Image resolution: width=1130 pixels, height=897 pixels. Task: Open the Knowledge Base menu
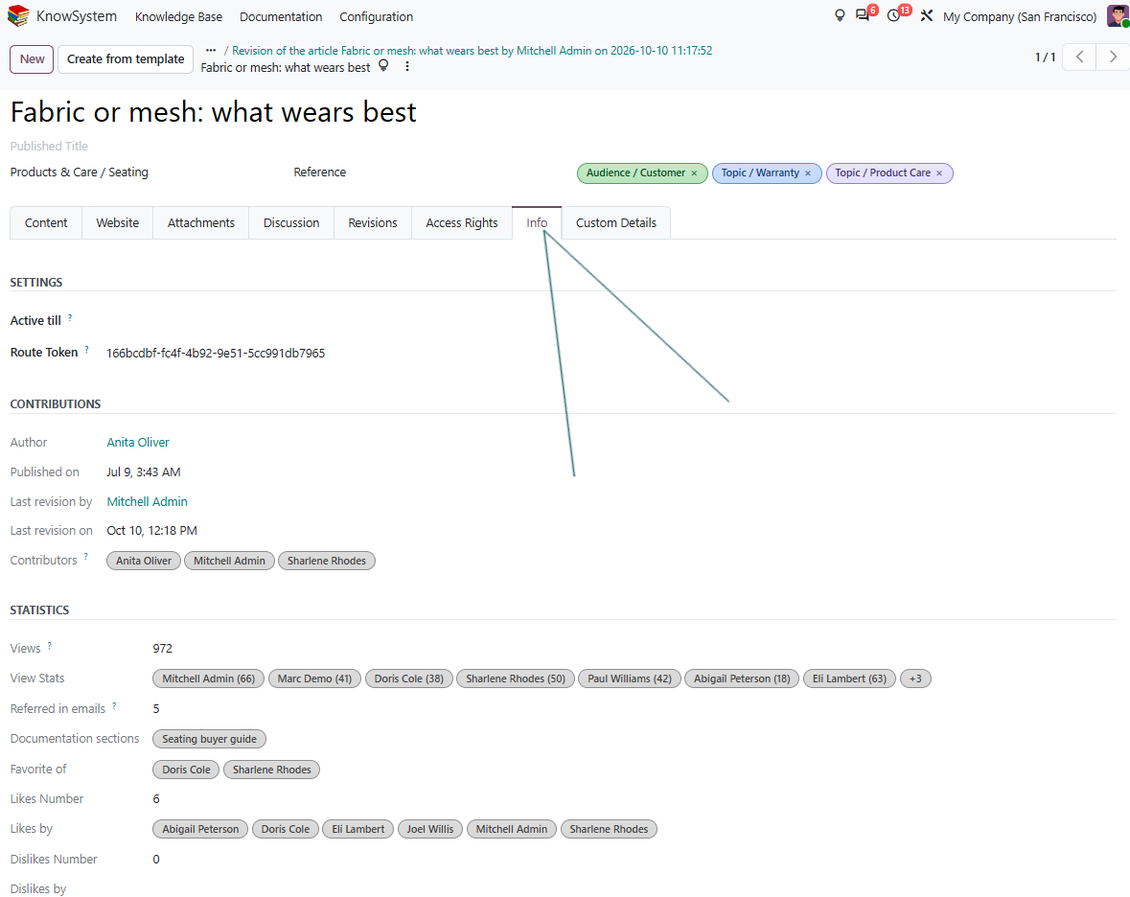tap(179, 17)
